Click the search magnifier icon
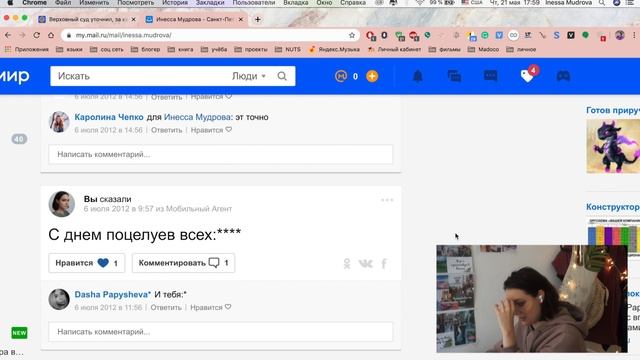640x360 pixels. click(282, 76)
